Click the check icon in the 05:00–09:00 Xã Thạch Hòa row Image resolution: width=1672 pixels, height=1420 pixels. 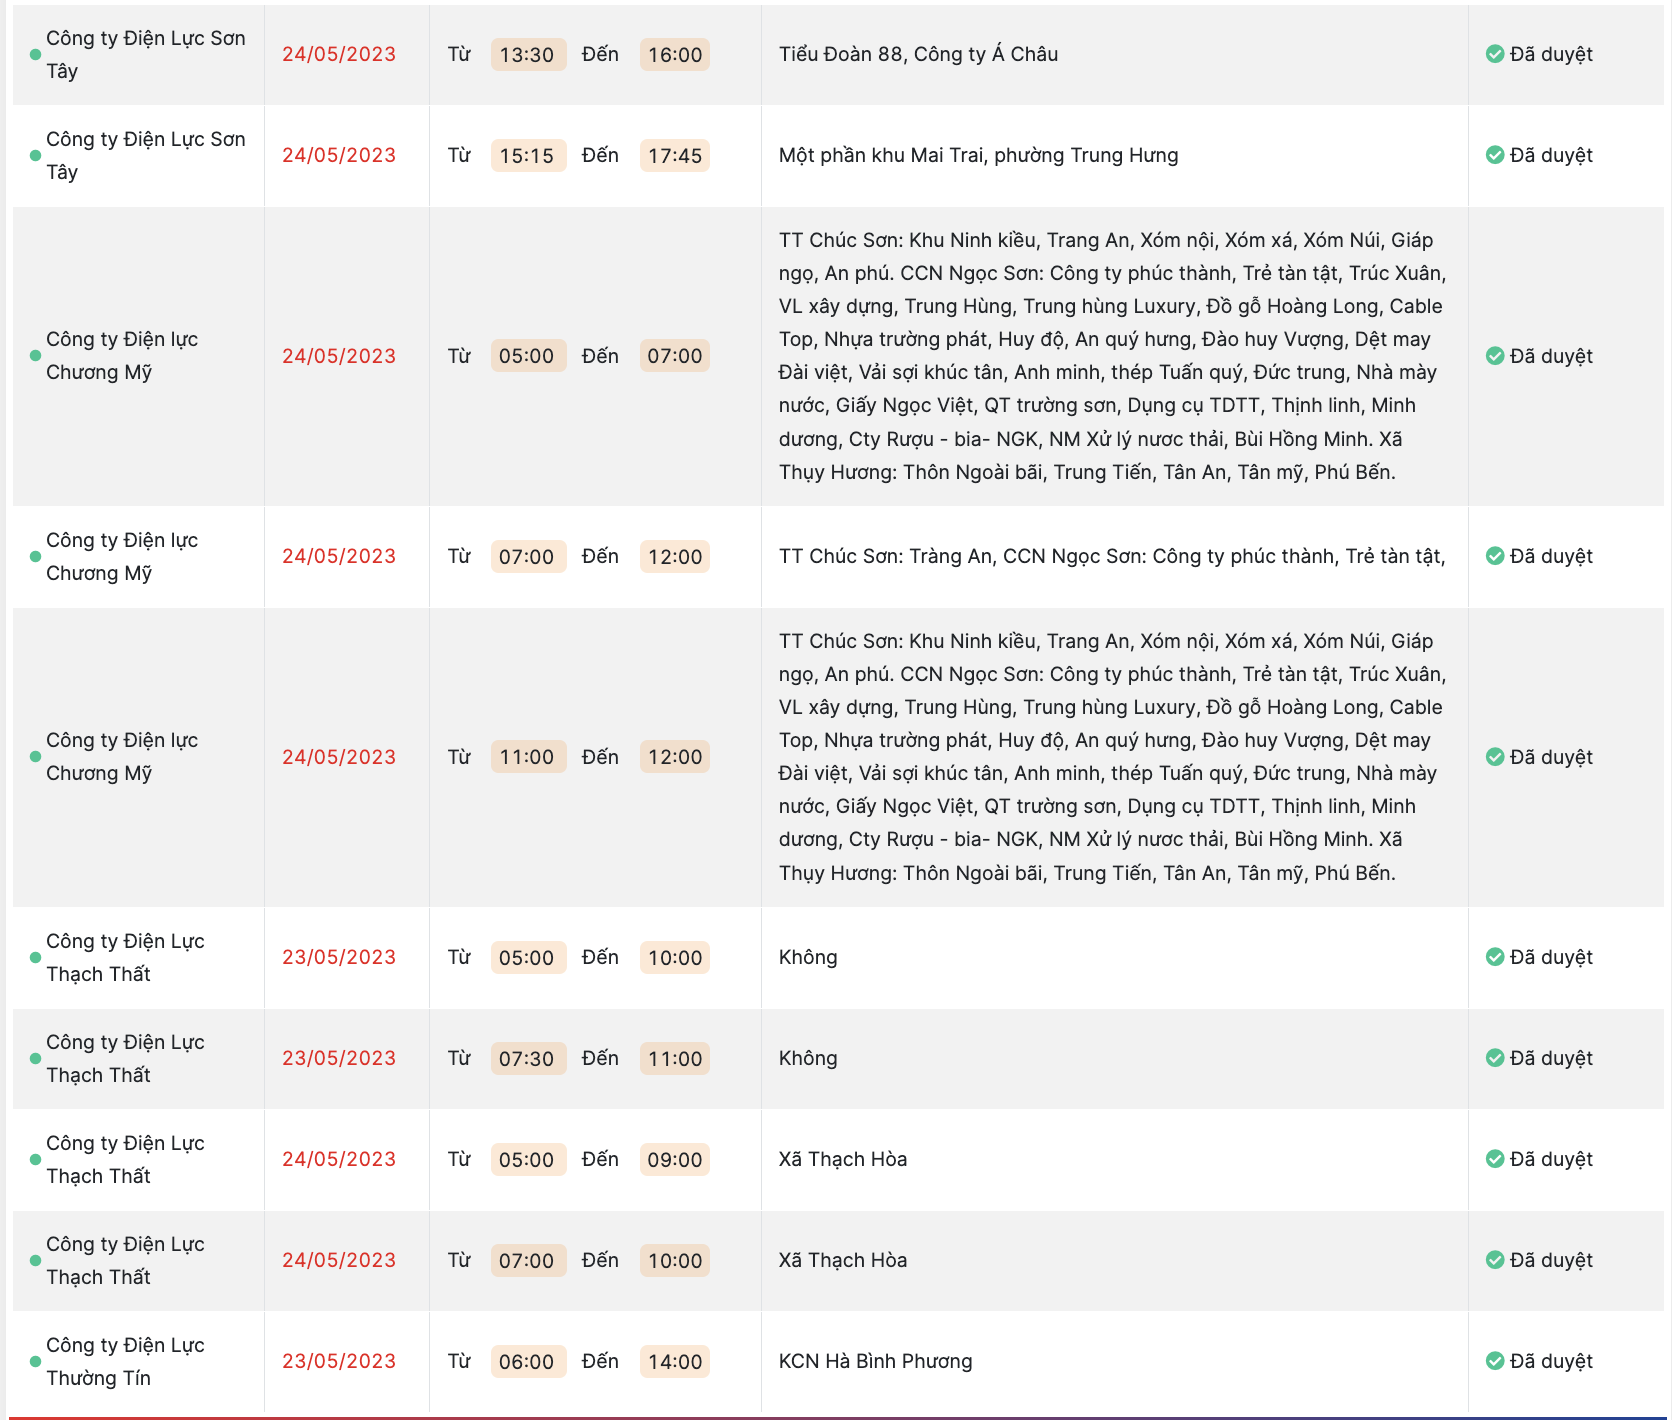click(1495, 1159)
